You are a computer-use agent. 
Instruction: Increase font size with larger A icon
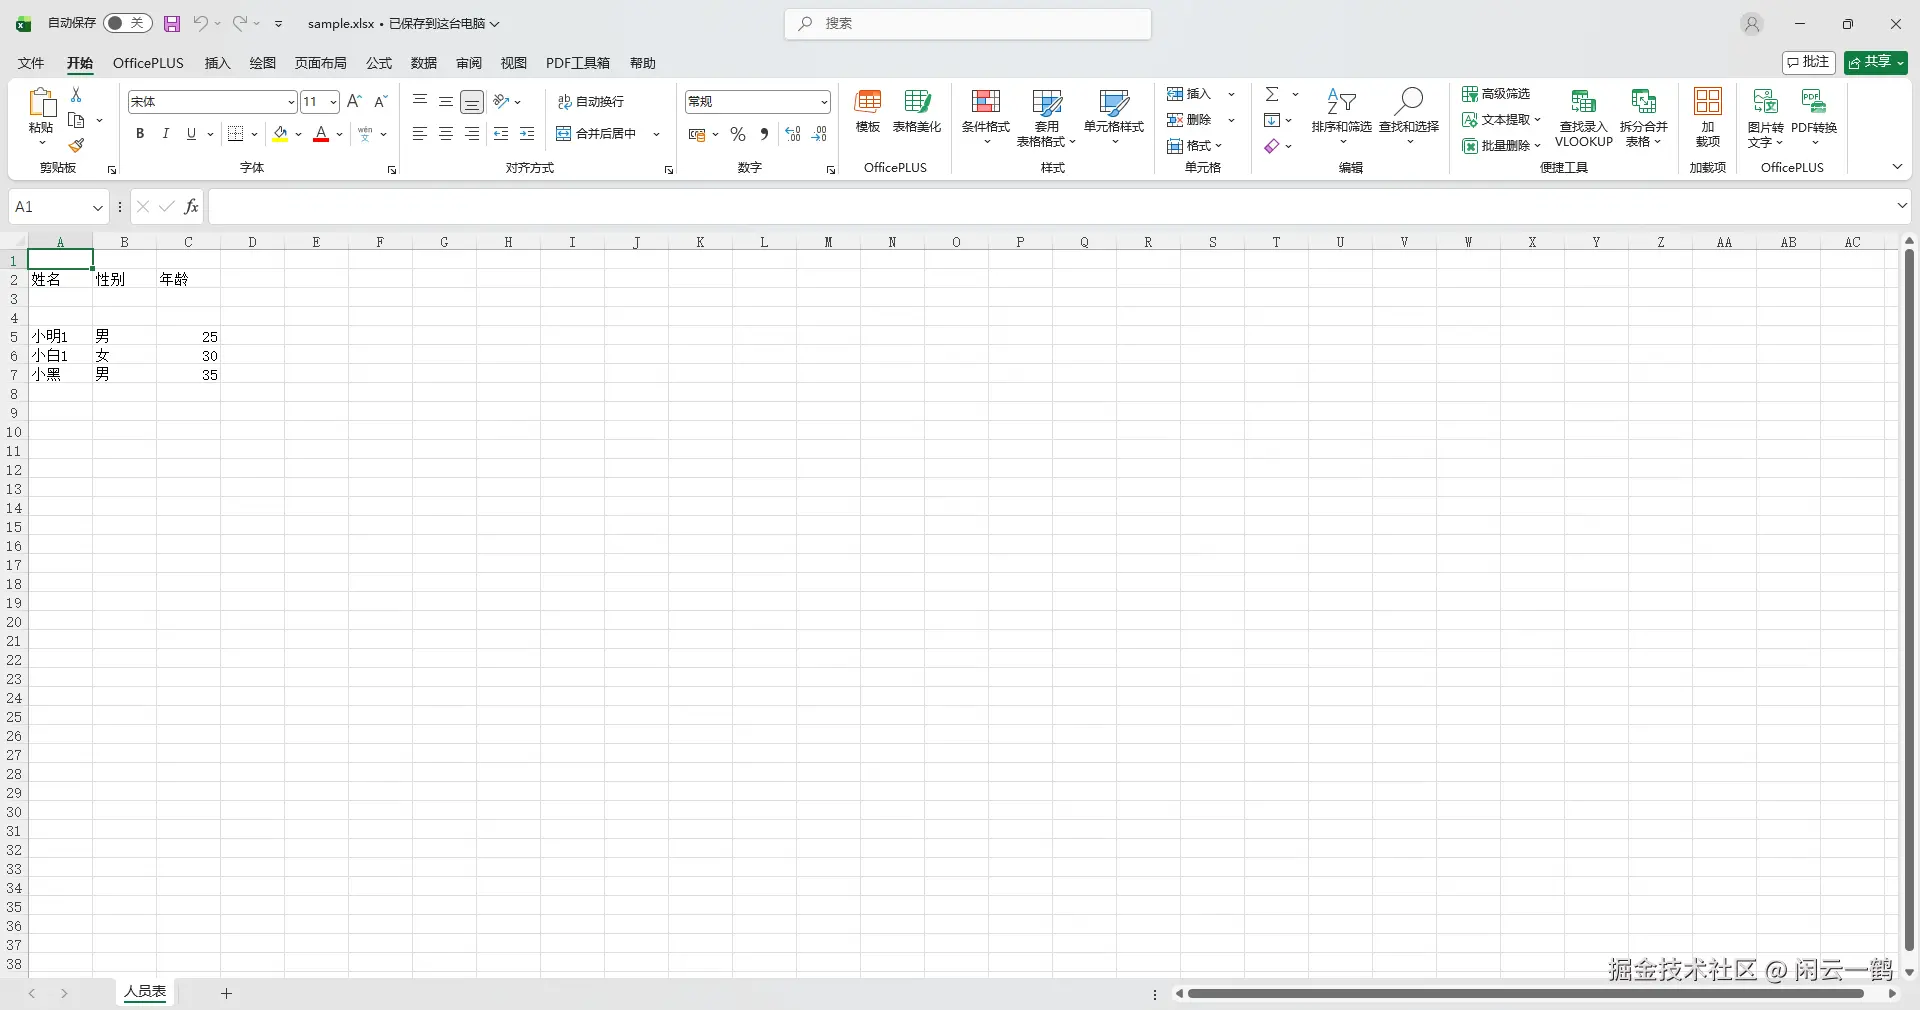pyautogui.click(x=355, y=101)
